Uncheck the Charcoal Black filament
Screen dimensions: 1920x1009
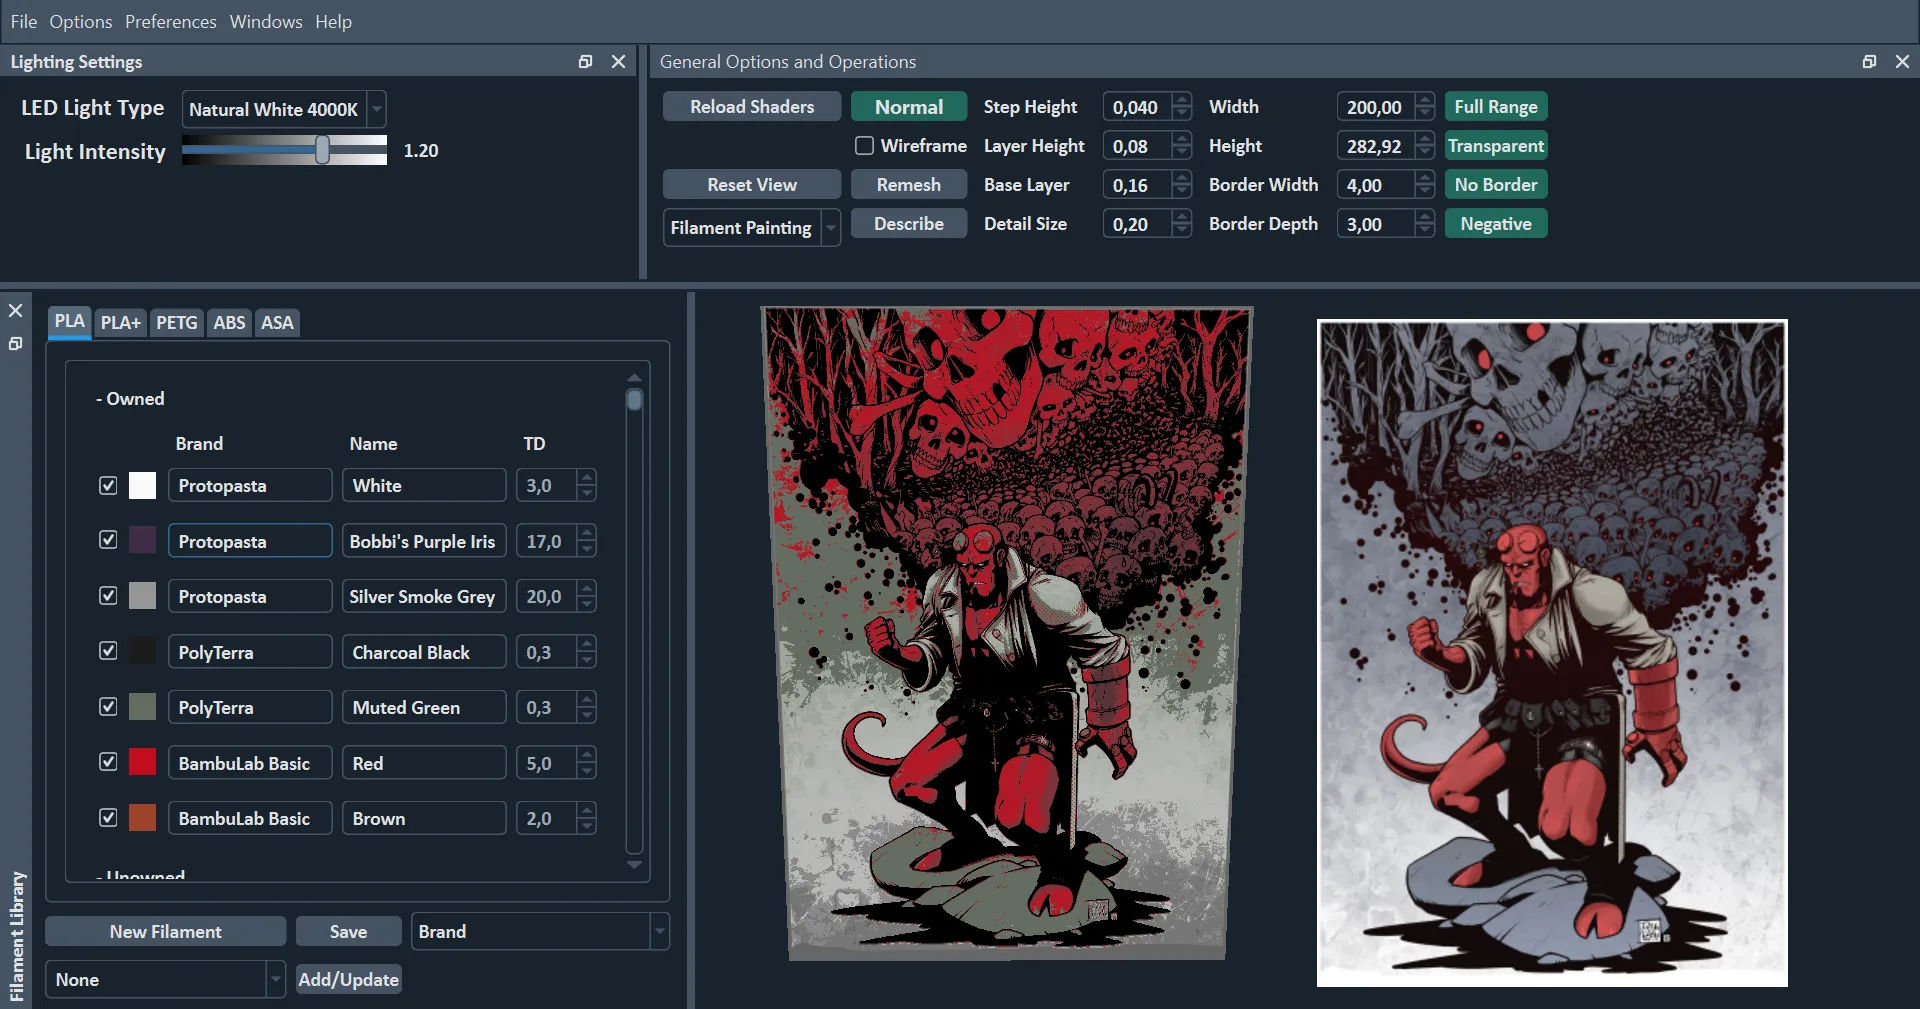108,651
